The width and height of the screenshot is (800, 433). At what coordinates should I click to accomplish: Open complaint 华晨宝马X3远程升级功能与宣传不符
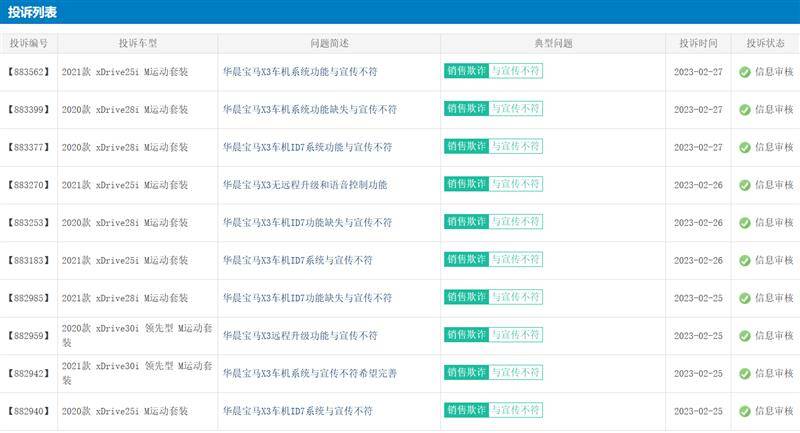click(x=300, y=336)
